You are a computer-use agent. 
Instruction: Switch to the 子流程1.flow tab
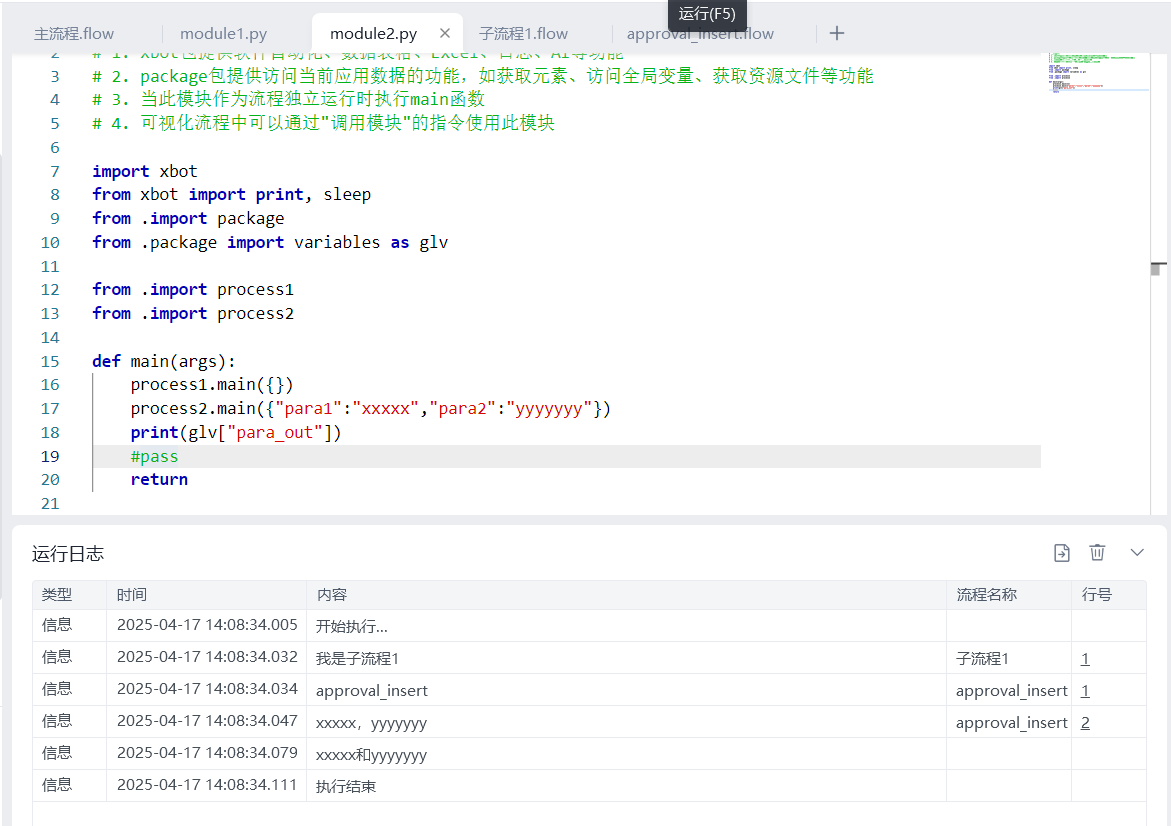(x=523, y=34)
